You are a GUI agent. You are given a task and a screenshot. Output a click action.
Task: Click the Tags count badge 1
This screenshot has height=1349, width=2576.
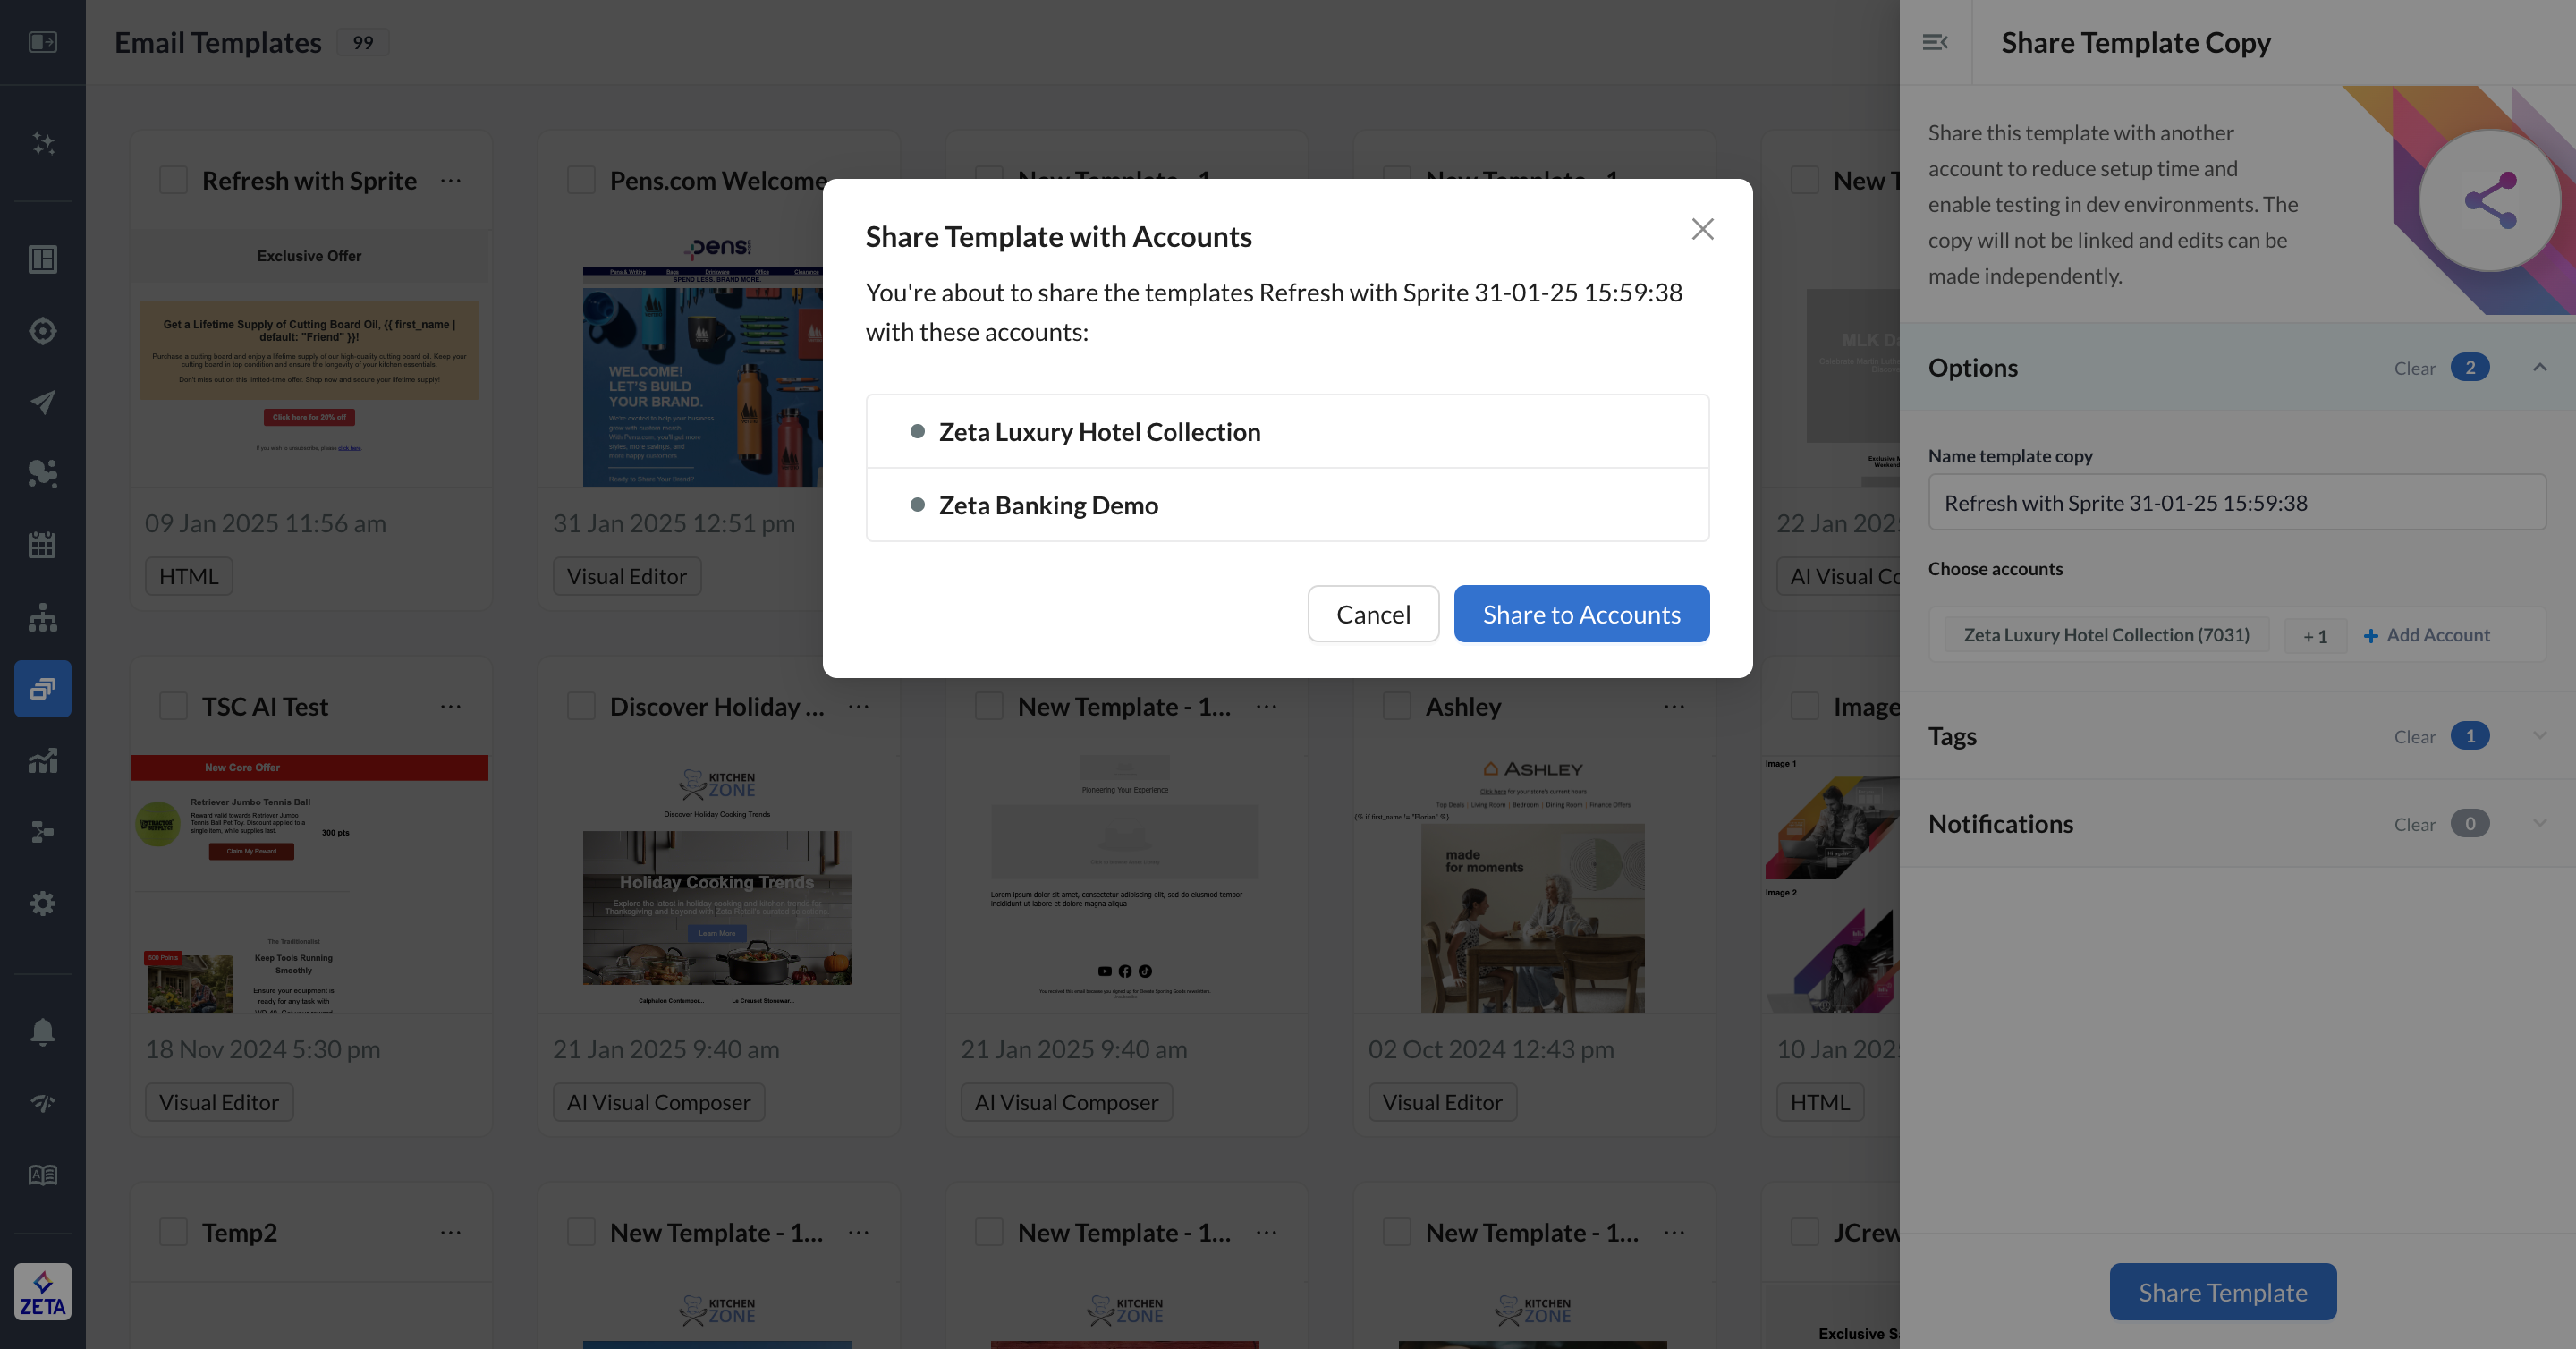tap(2469, 736)
